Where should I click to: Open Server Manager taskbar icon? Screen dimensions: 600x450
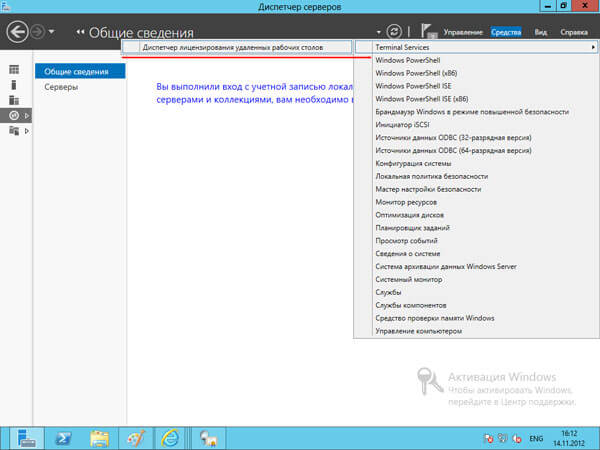tap(26, 438)
